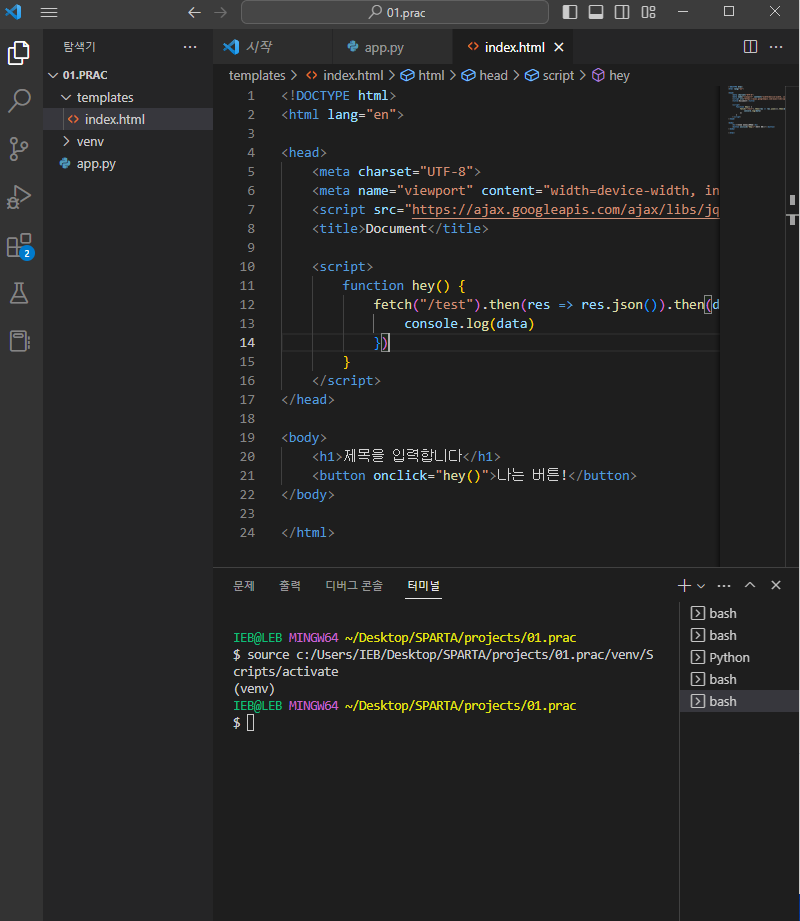Image resolution: width=800 pixels, height=921 pixels.
Task: Split the editor to the right
Action: click(x=750, y=47)
